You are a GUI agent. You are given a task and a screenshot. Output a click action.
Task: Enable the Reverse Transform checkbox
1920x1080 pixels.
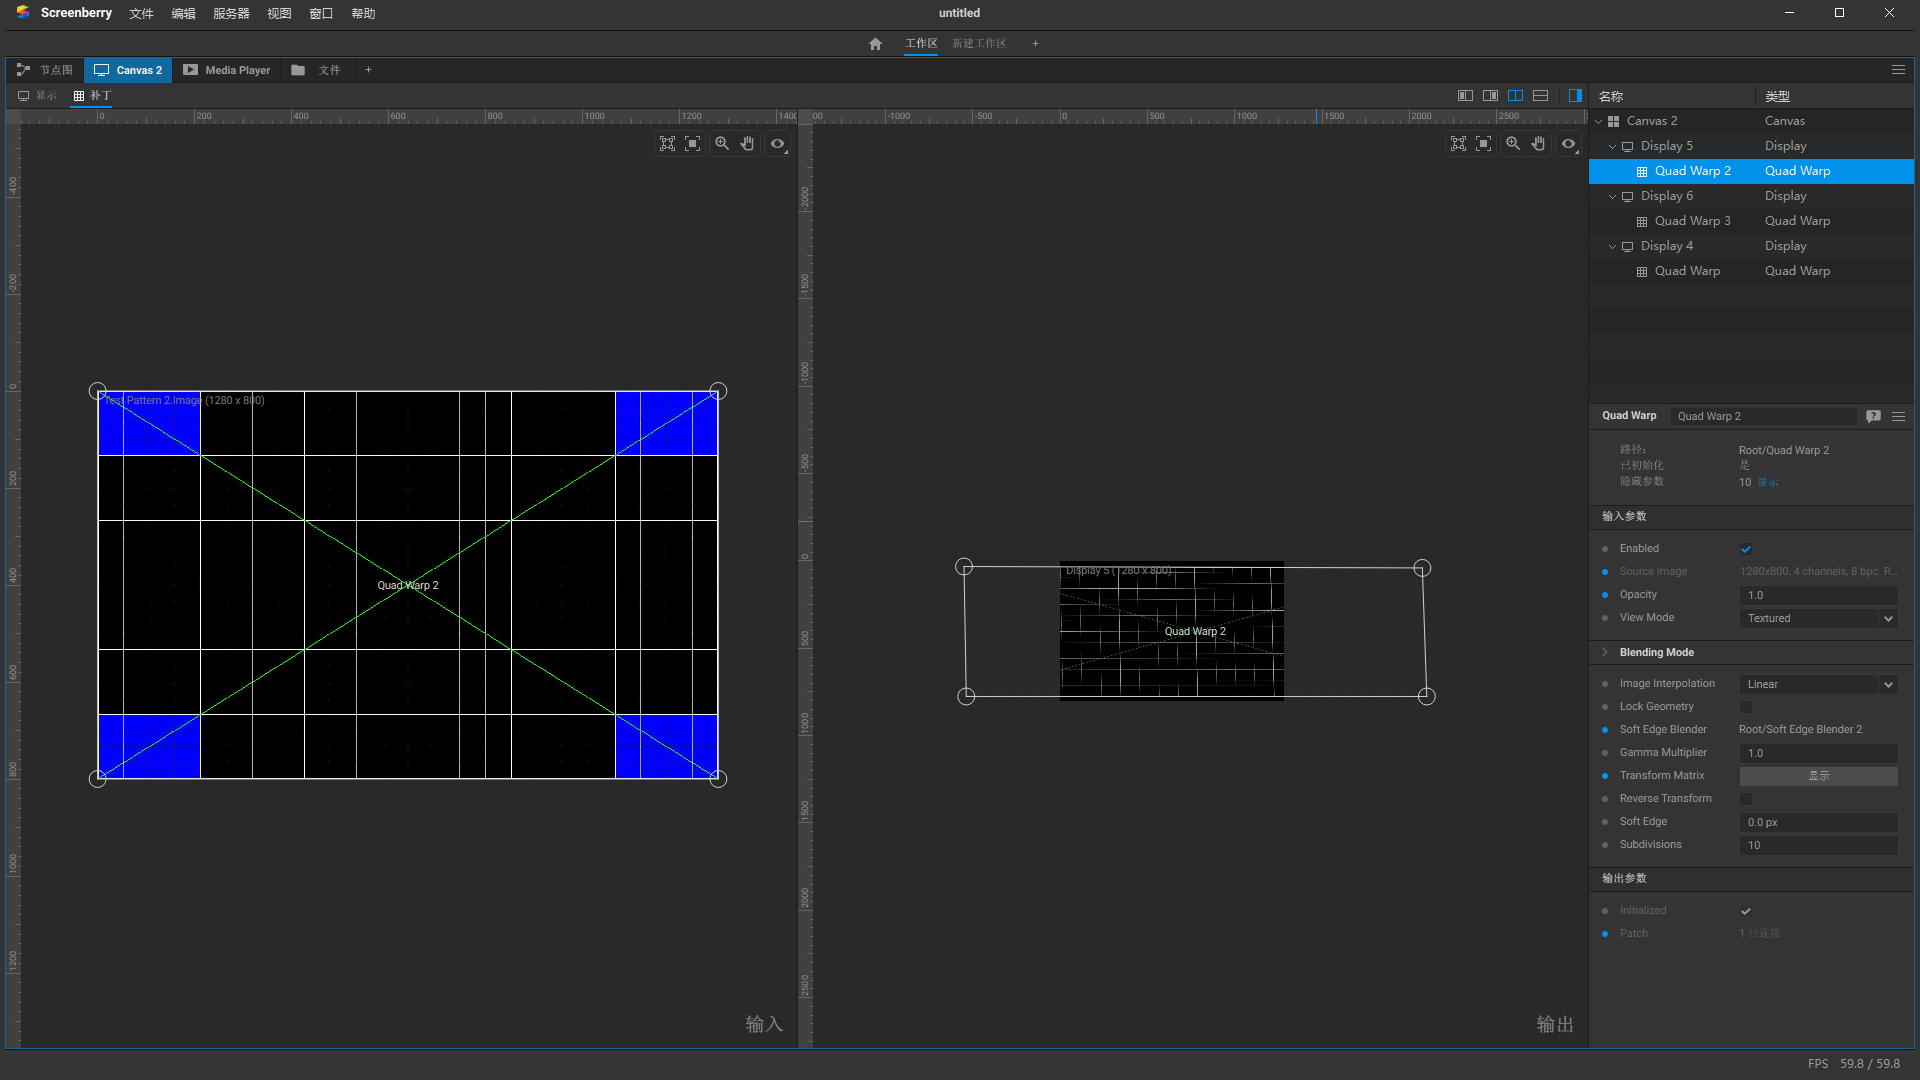tap(1746, 799)
